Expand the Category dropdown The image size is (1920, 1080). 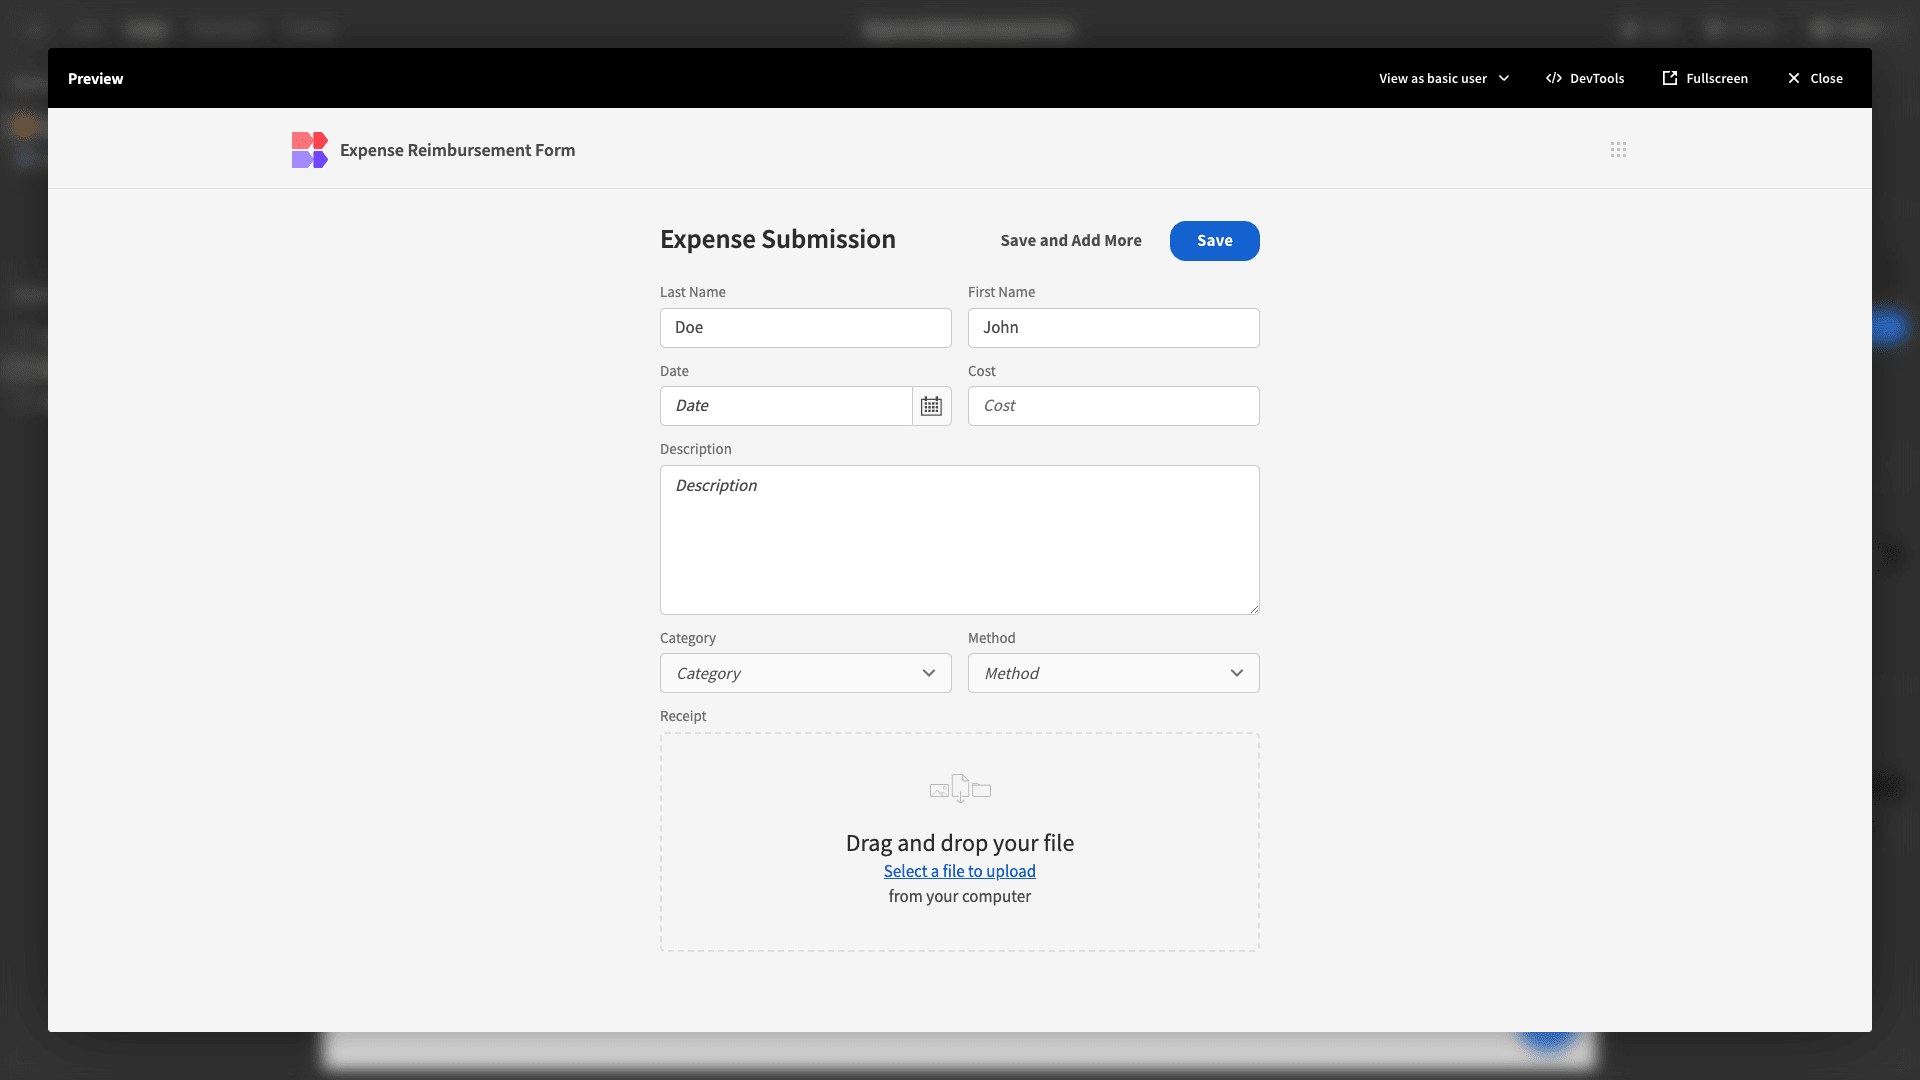pos(805,673)
